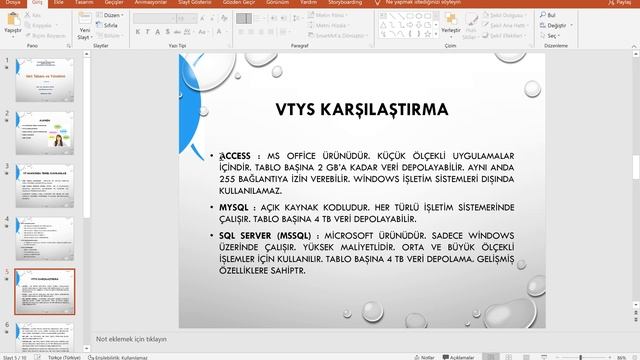Switch to the Gözden Geçir tab
640x360 pixels.
click(239, 2)
